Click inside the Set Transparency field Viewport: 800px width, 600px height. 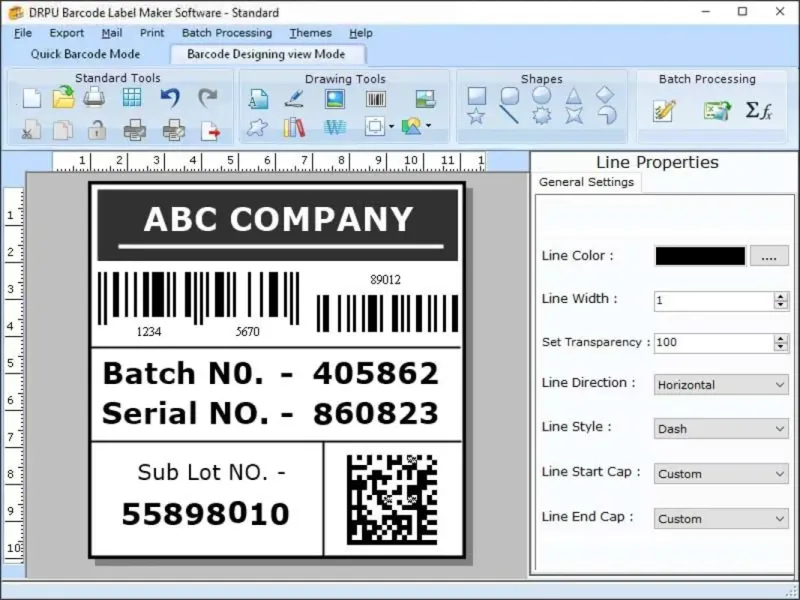713,342
